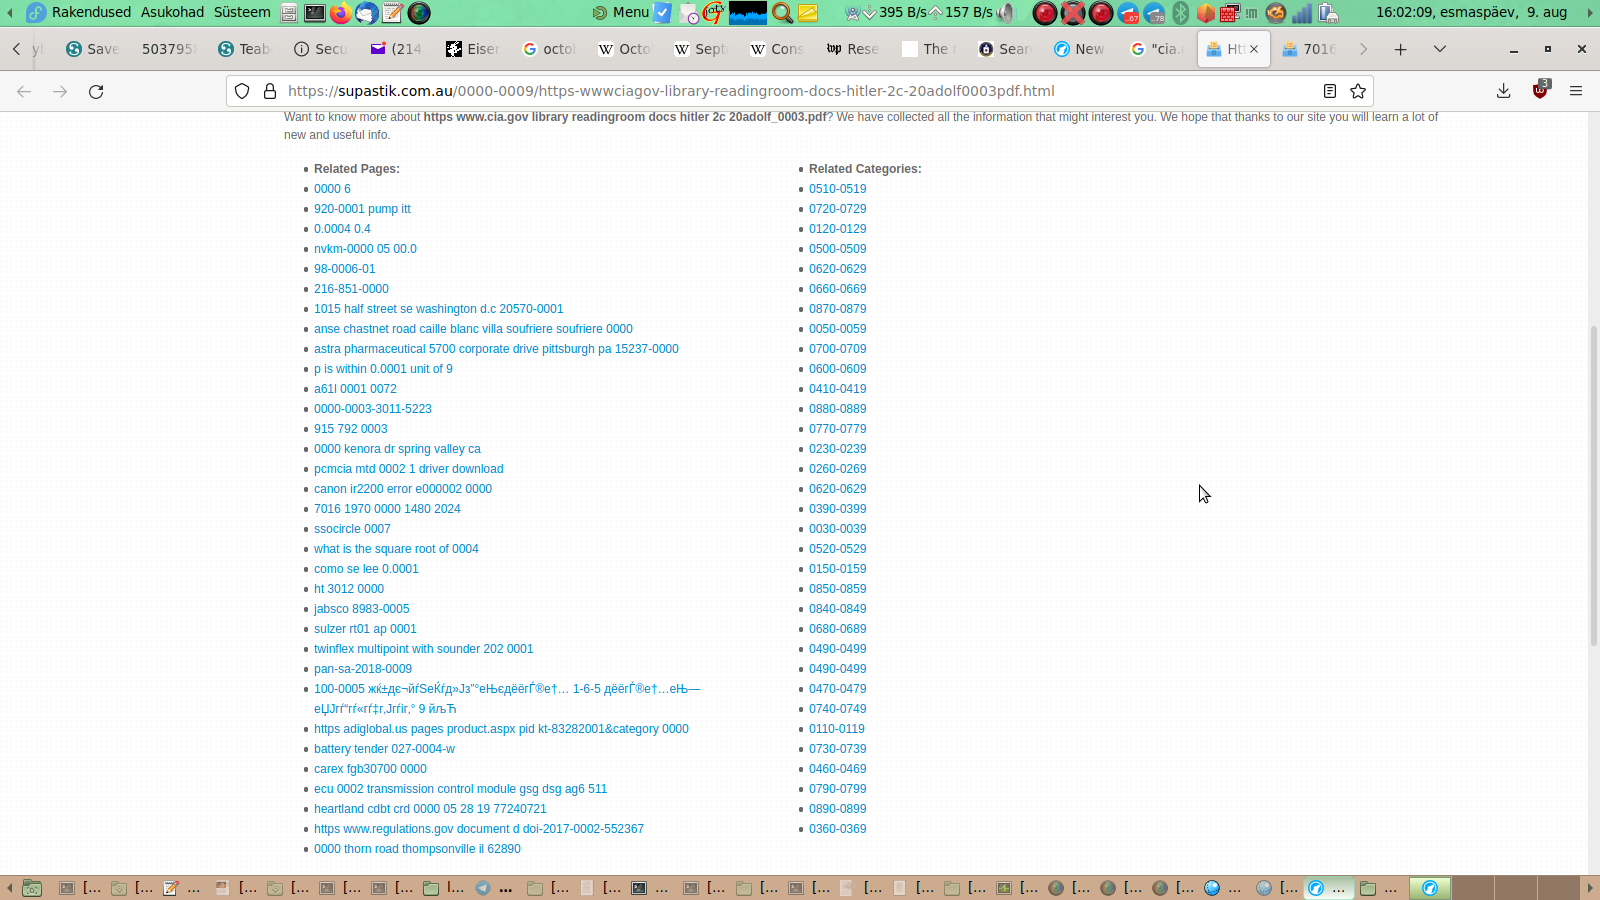This screenshot has width=1600, height=900.
Task: Open the 0510-0519 category link
Action: 838,189
